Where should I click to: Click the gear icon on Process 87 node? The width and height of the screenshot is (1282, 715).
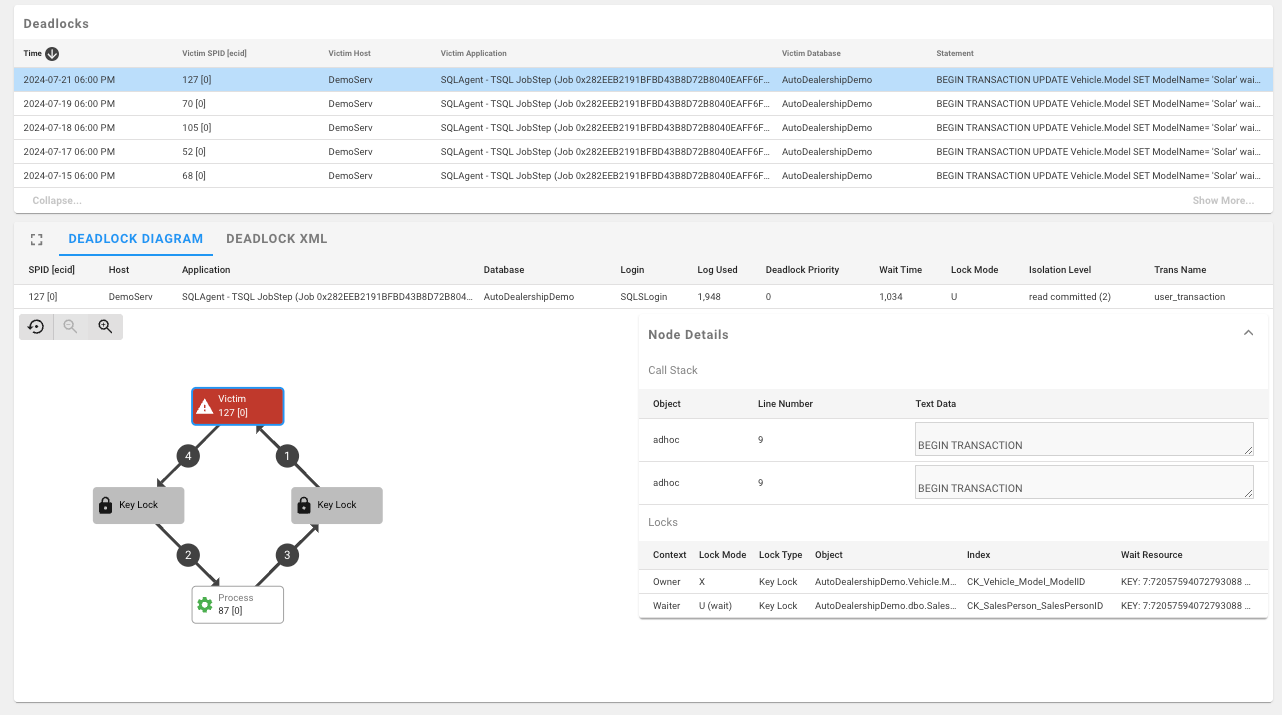[205, 604]
